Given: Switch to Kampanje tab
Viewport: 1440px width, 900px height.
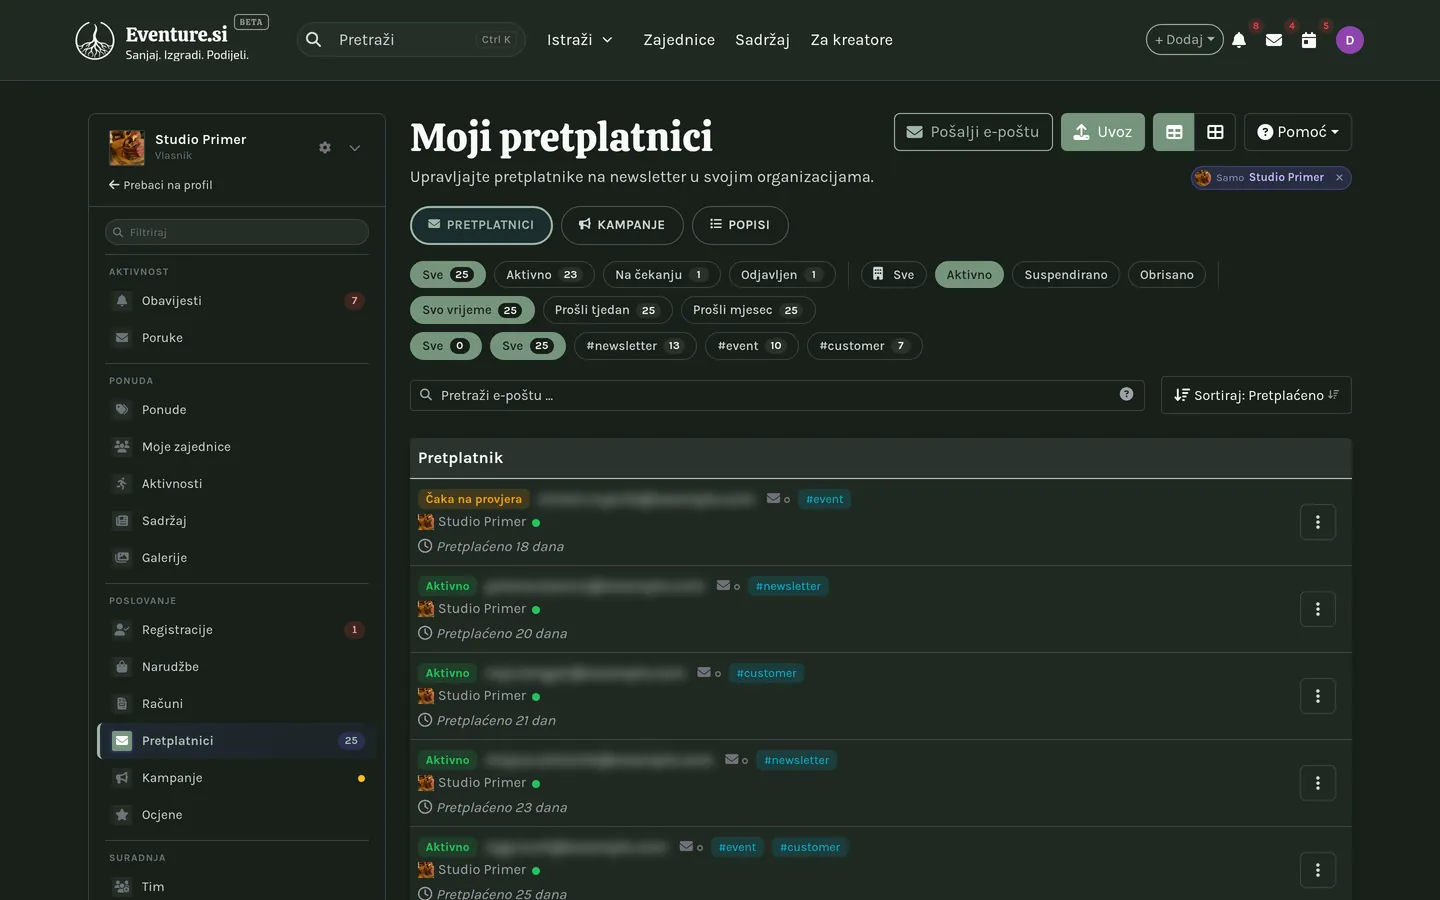Looking at the screenshot, I should tap(622, 225).
